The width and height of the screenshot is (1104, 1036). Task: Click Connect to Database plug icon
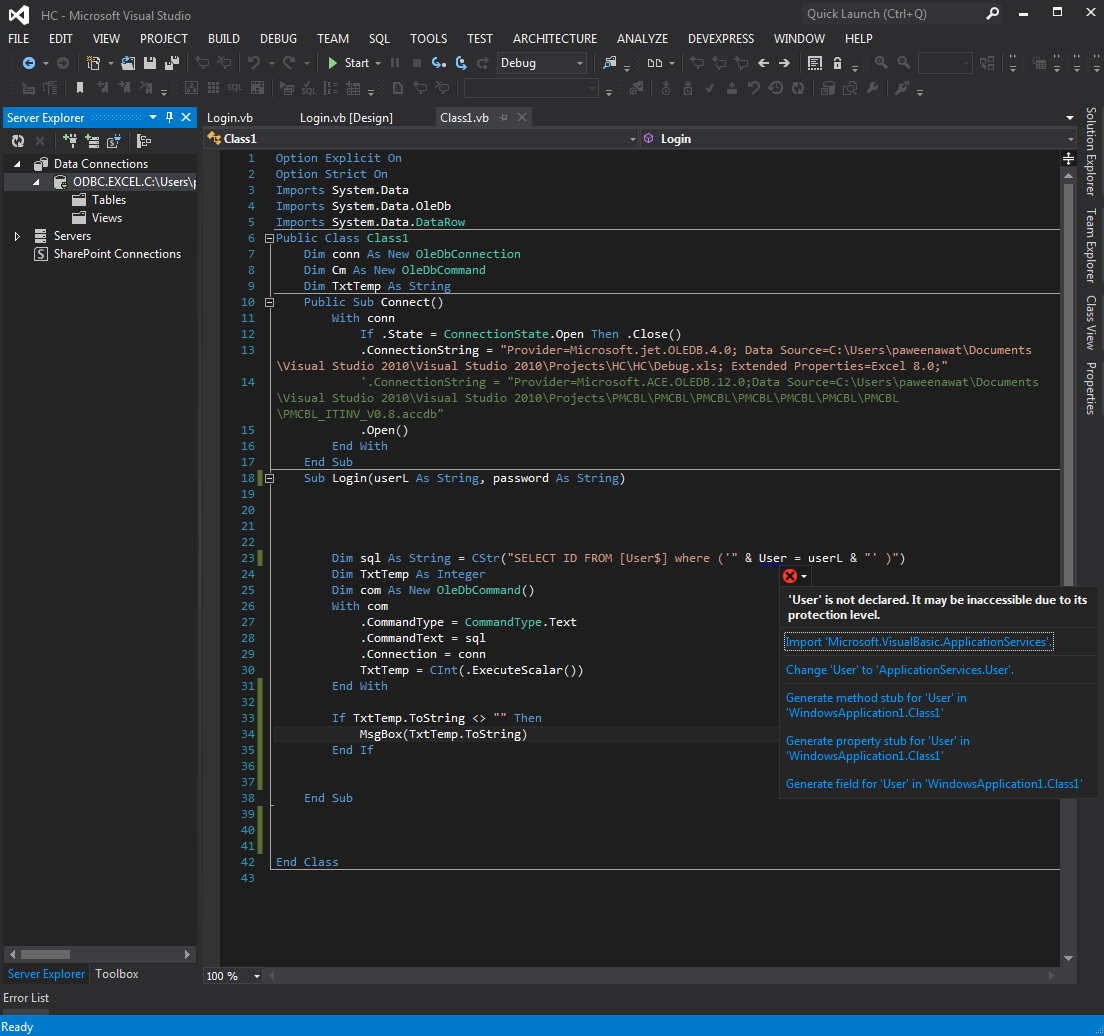coord(70,142)
